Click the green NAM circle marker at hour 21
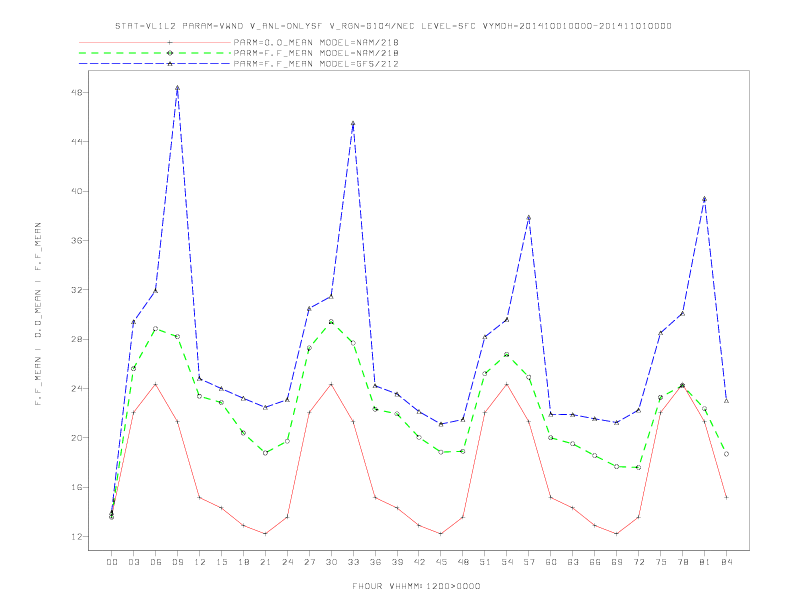This screenshot has width=792, height=612. click(265, 453)
